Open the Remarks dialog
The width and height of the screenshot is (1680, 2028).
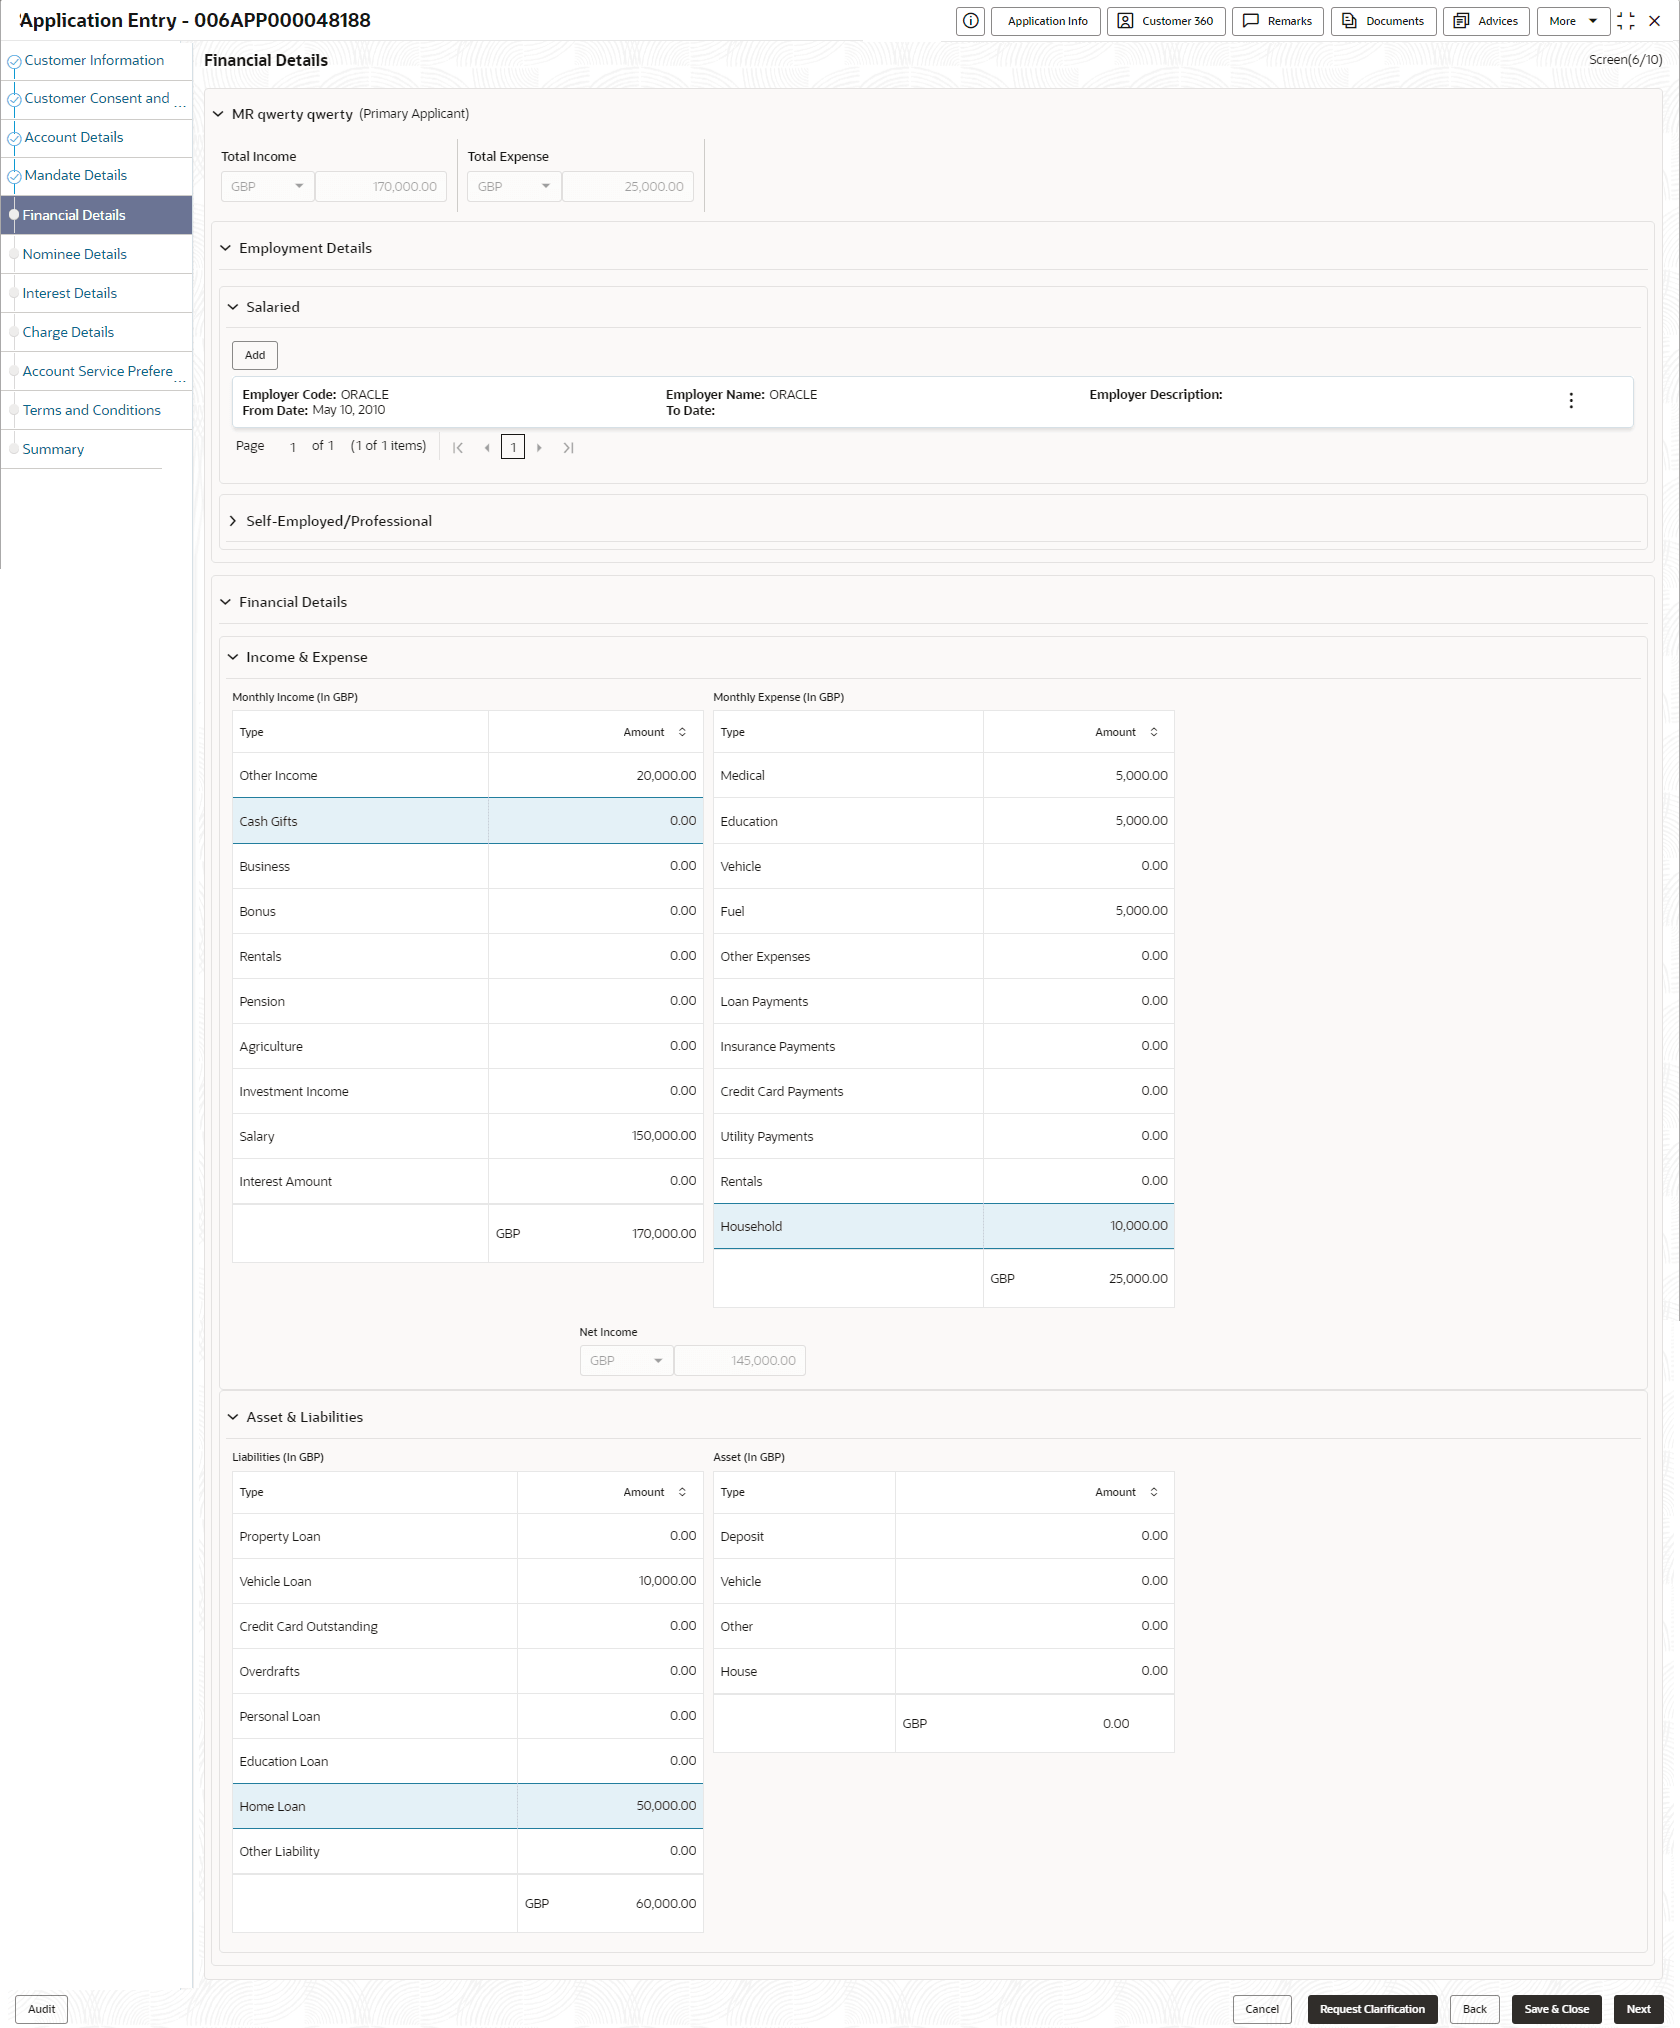[x=1278, y=21]
